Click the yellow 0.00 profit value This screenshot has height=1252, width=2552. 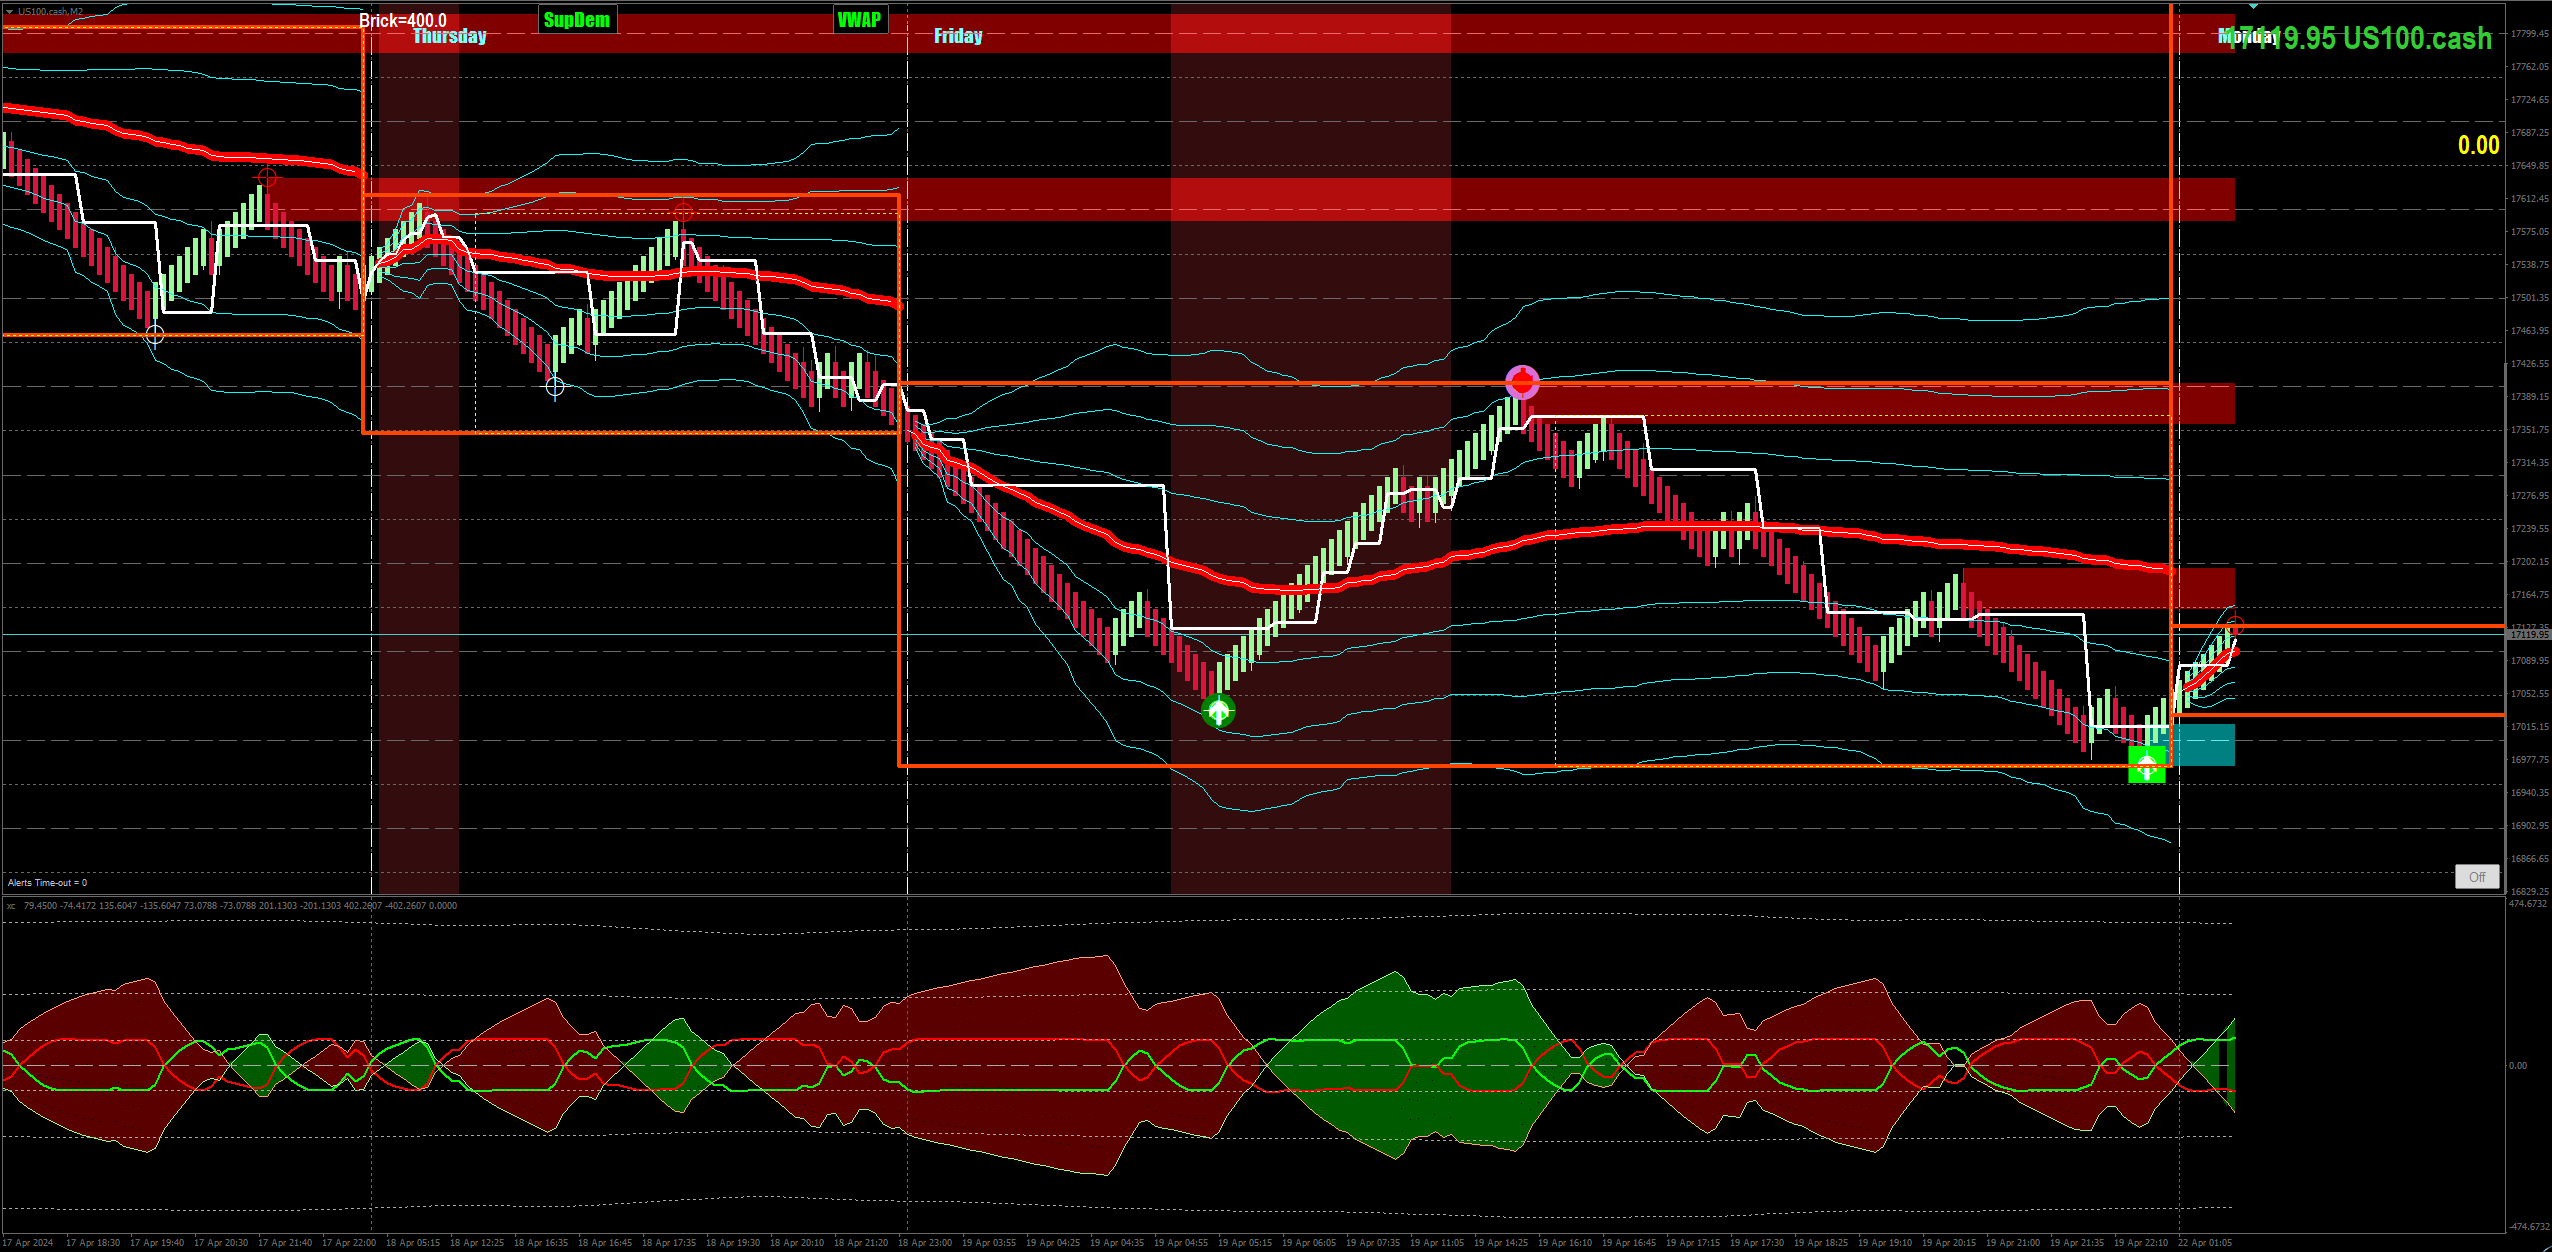(x=2478, y=146)
